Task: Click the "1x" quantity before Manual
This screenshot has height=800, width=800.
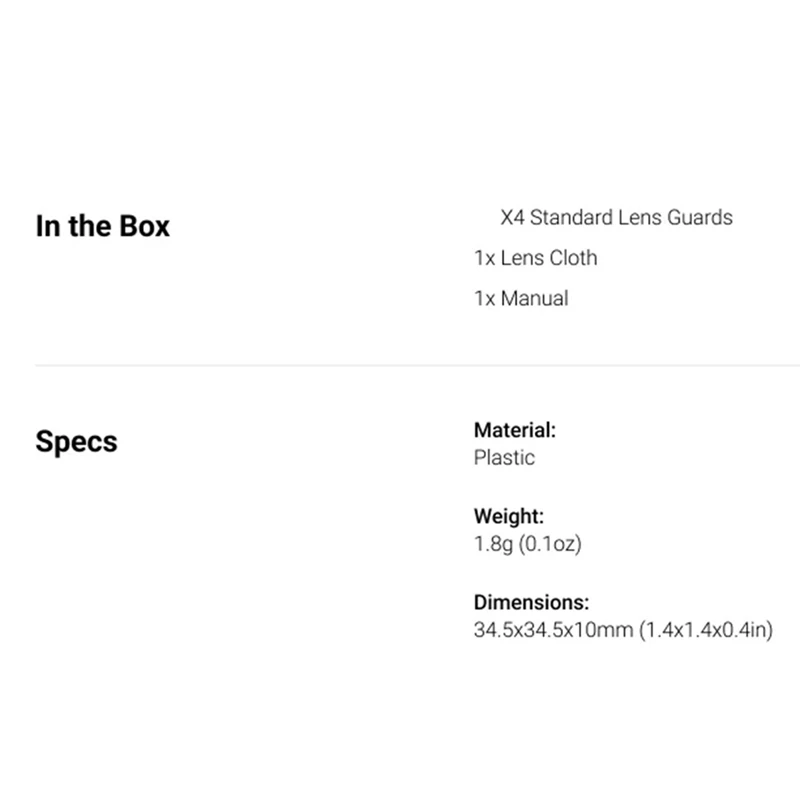Action: (x=484, y=298)
